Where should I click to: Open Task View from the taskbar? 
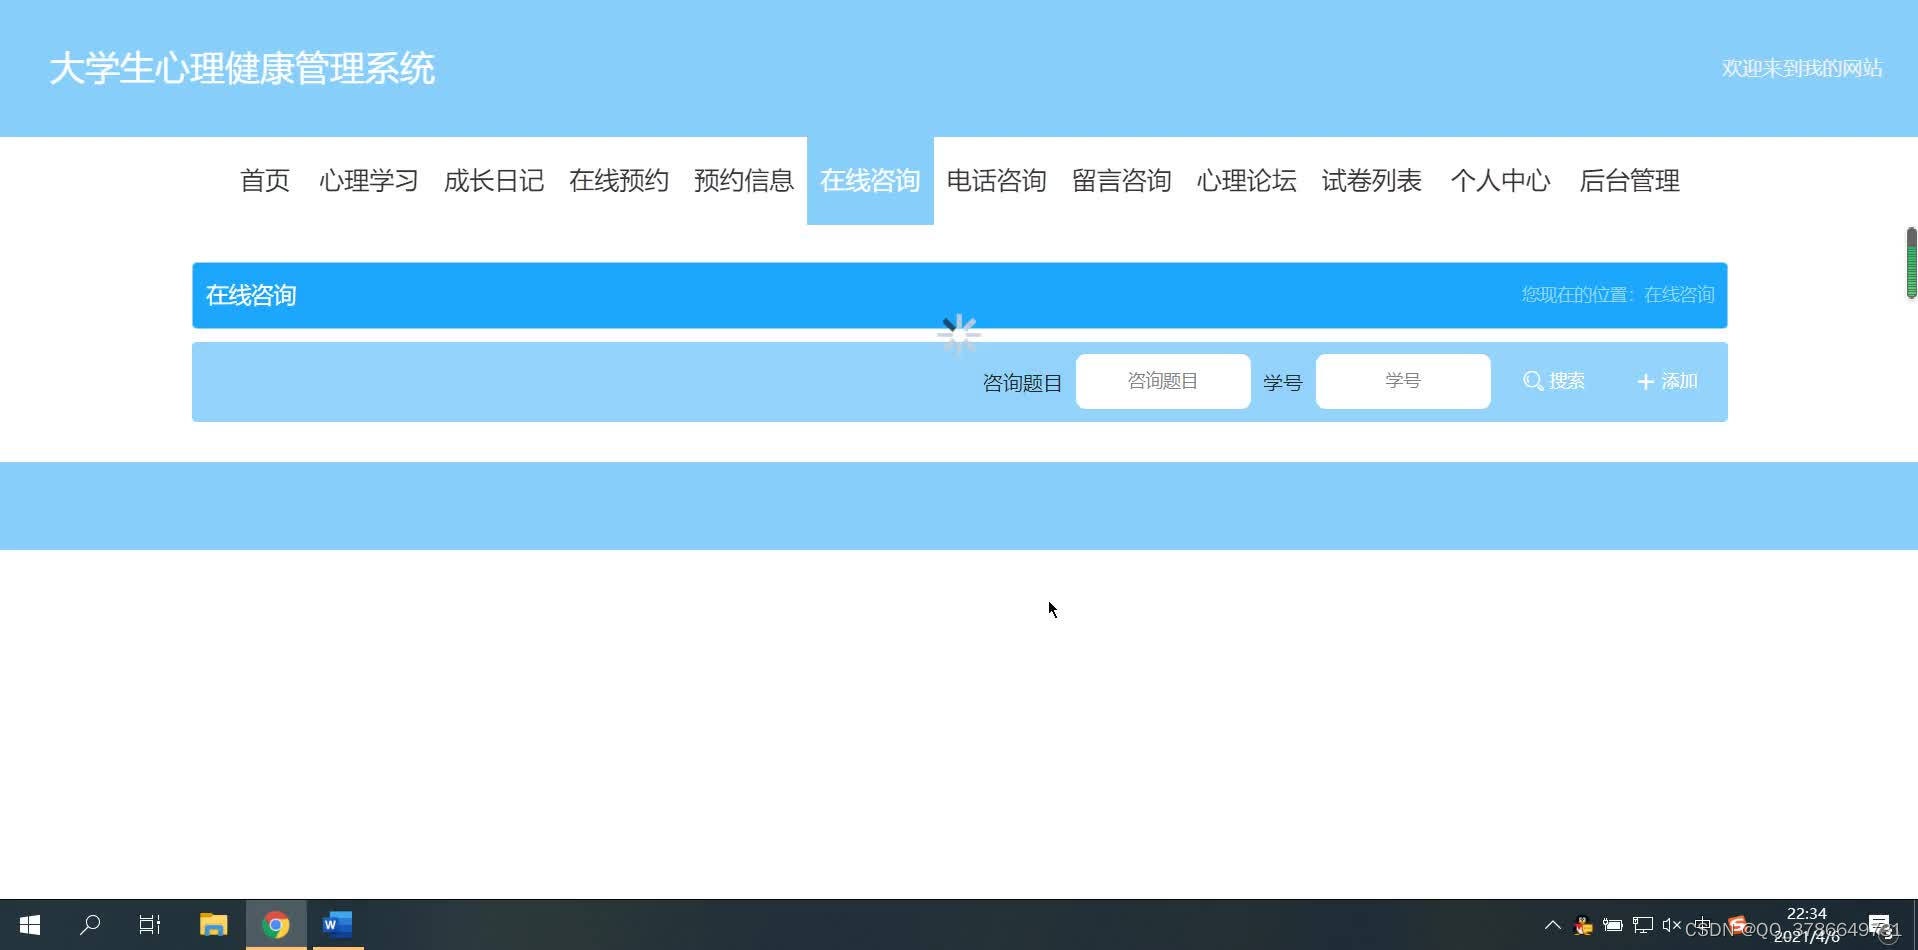pyautogui.click(x=149, y=924)
